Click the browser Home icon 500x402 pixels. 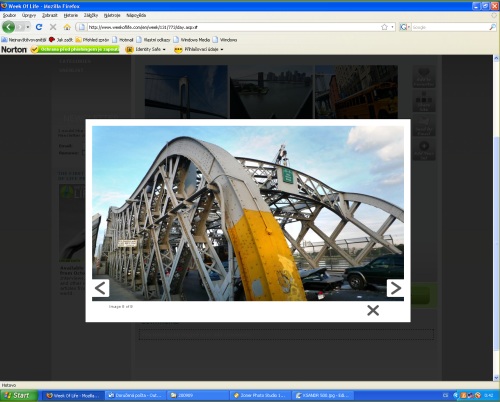(67, 27)
